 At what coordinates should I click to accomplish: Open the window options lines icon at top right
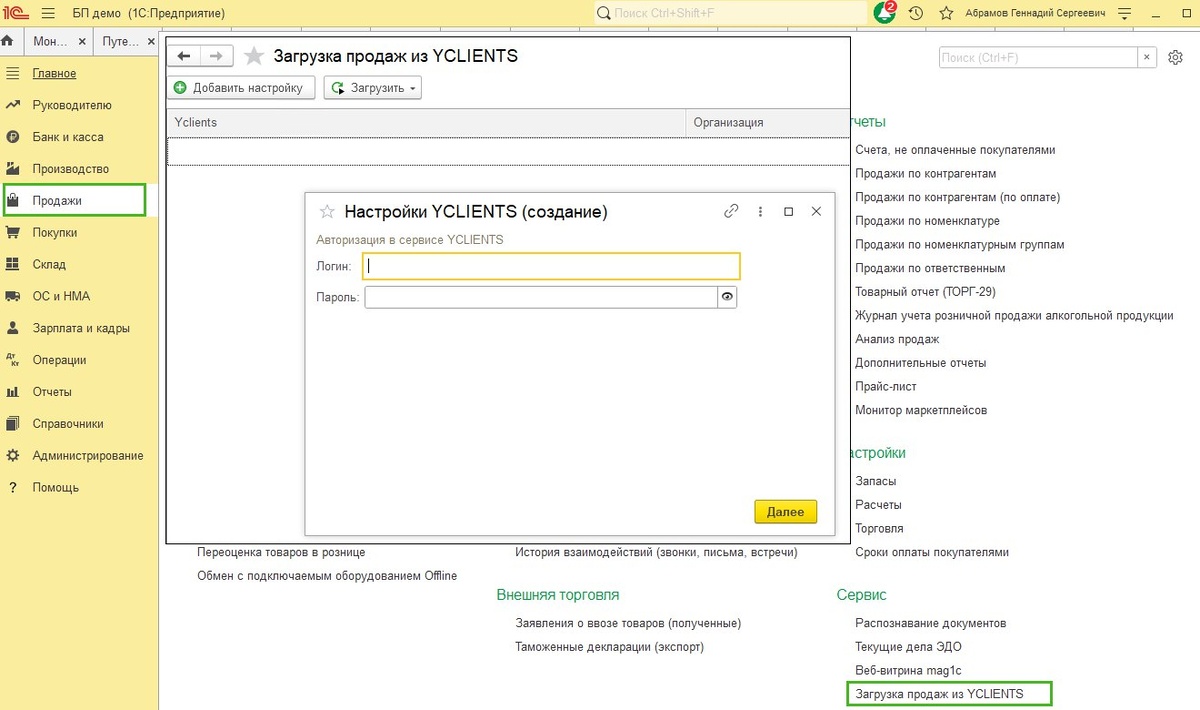(1125, 14)
